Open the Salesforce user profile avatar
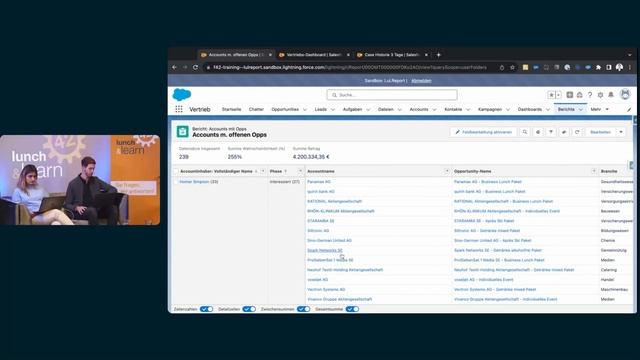 point(625,94)
